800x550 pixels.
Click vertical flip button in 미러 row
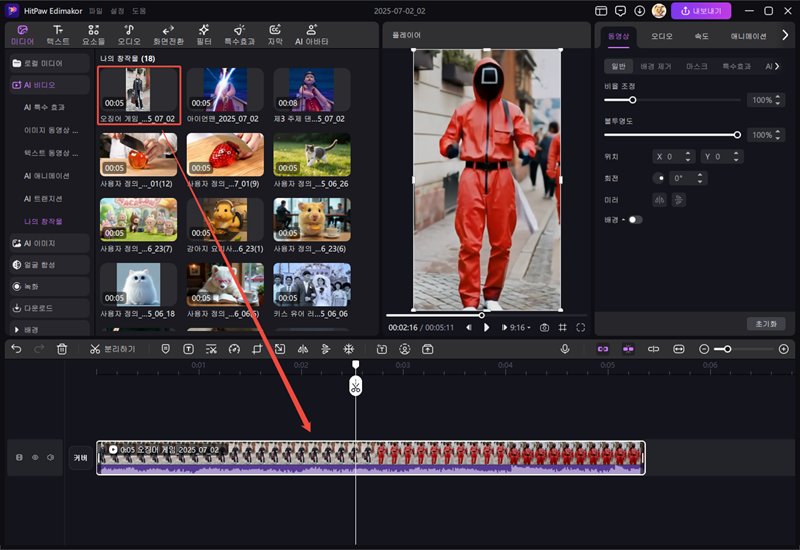coord(679,200)
